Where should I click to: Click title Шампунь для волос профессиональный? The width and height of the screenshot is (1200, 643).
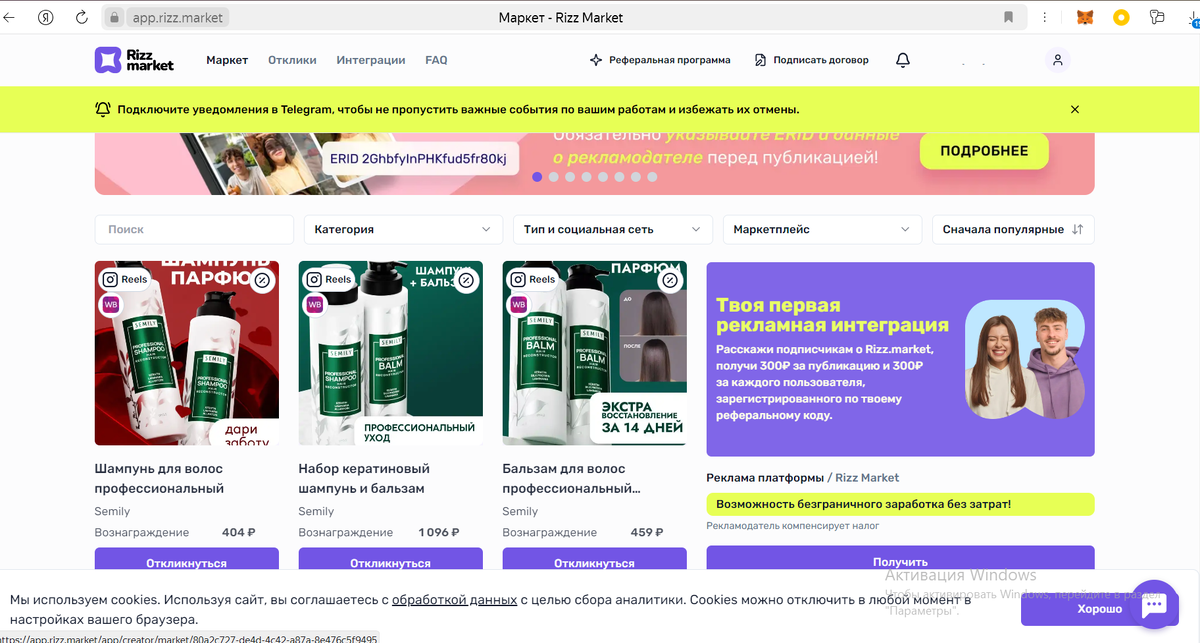tap(160, 478)
